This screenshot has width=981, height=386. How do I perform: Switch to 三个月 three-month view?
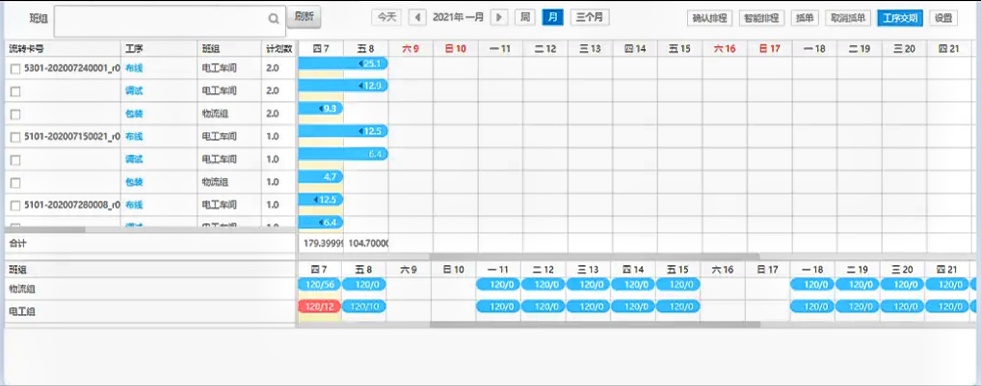[x=590, y=18]
